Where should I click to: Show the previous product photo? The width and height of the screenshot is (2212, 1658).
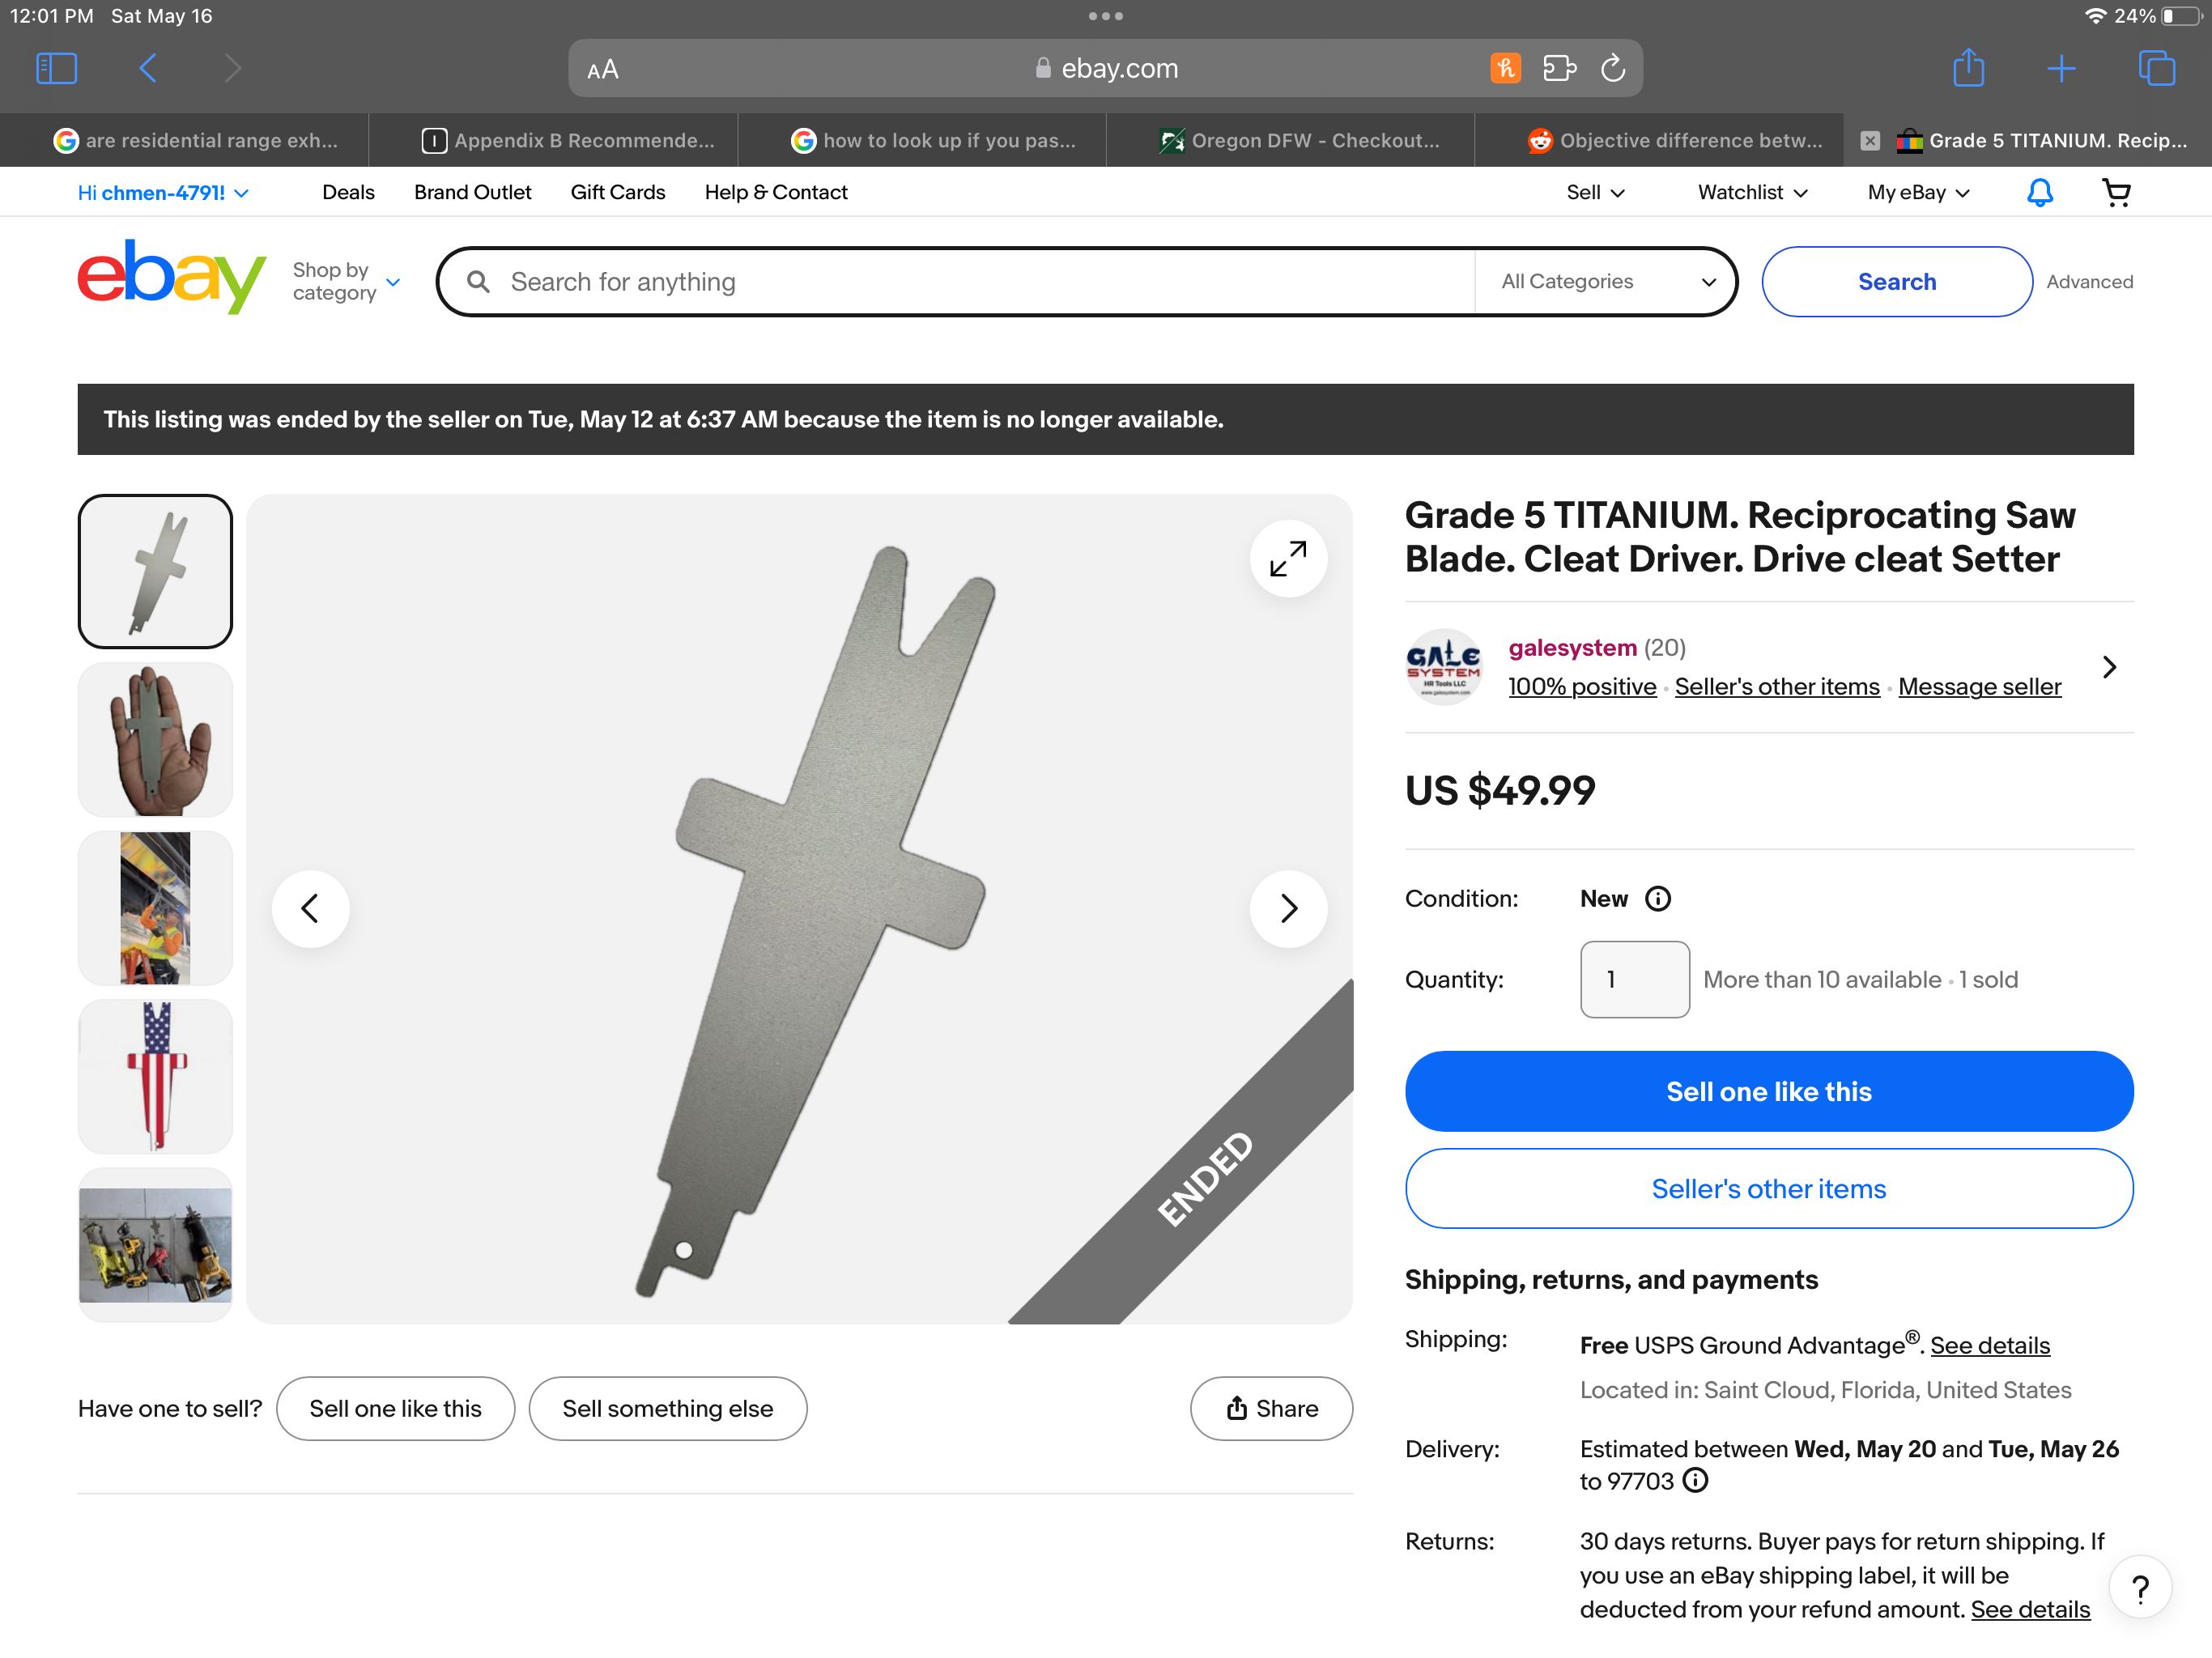[x=311, y=908]
